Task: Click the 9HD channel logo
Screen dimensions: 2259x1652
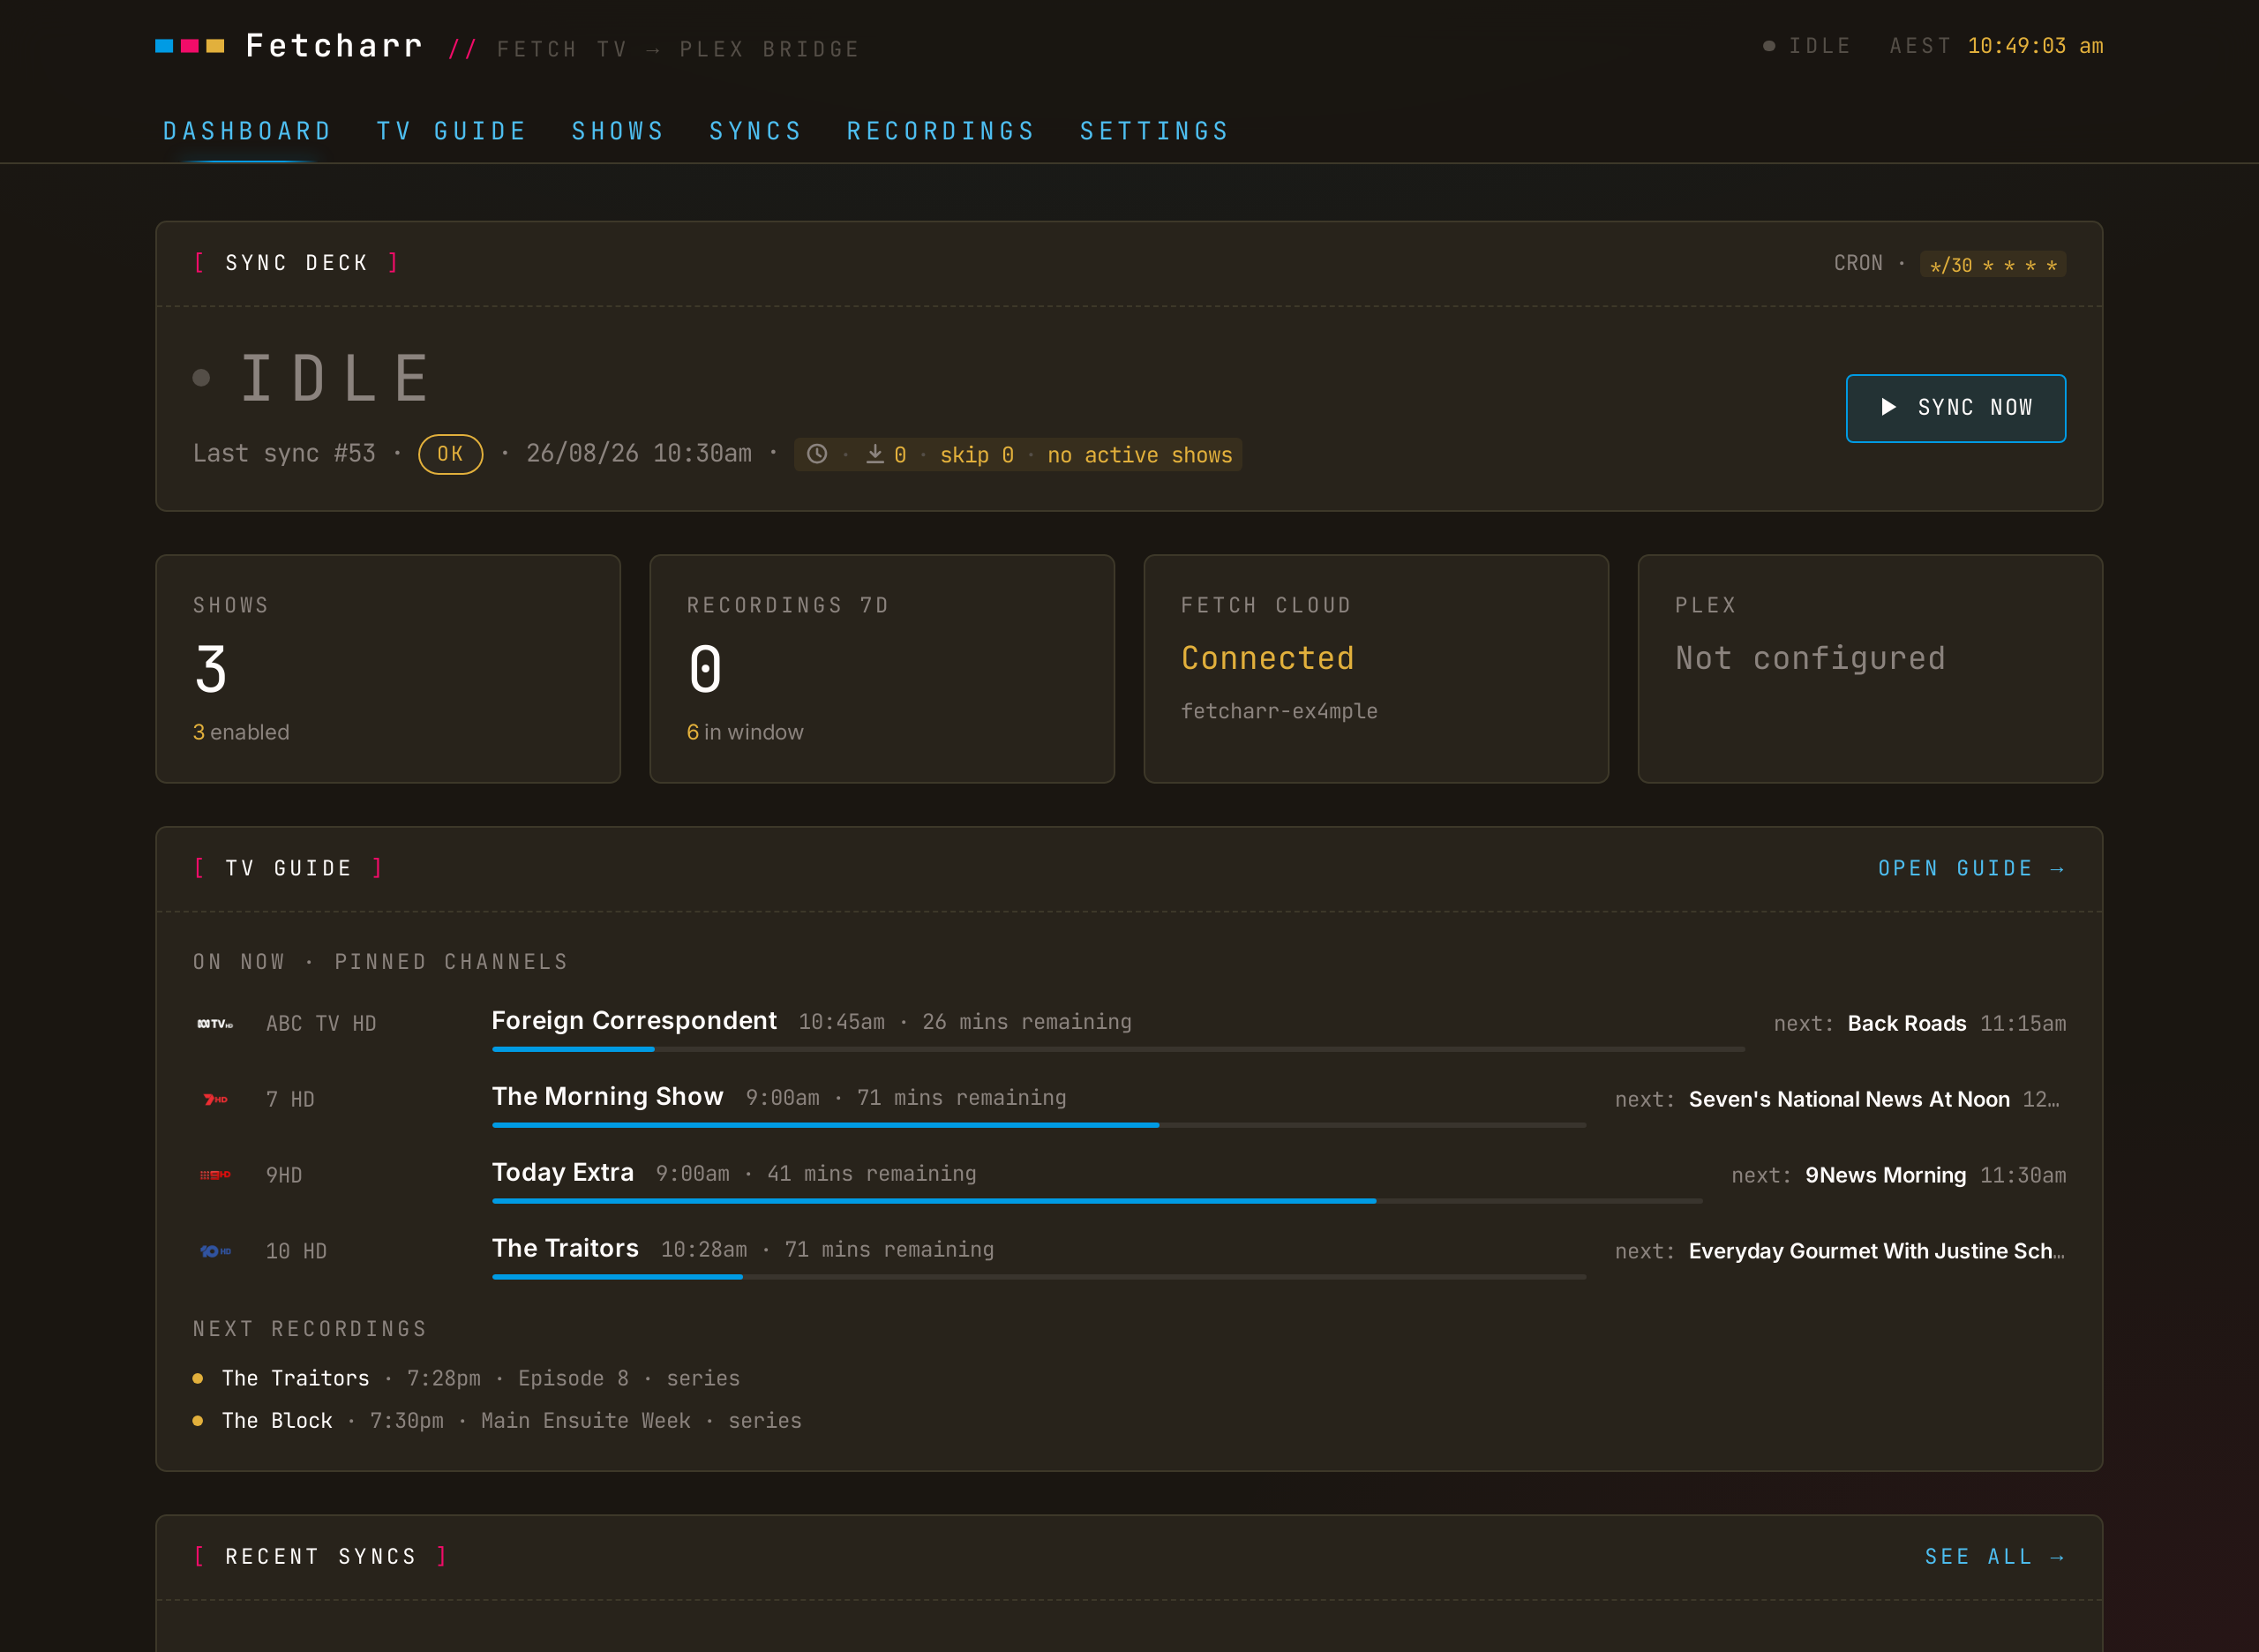Action: (x=215, y=1175)
